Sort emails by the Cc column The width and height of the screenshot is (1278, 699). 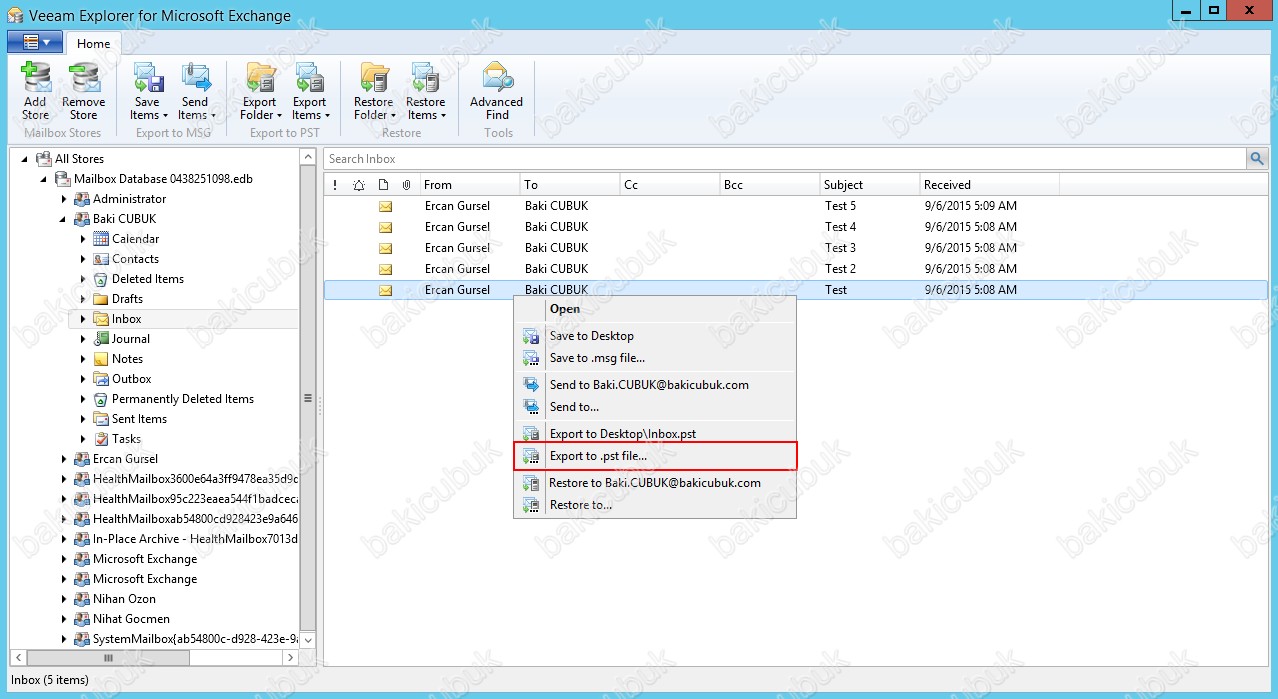pos(670,185)
